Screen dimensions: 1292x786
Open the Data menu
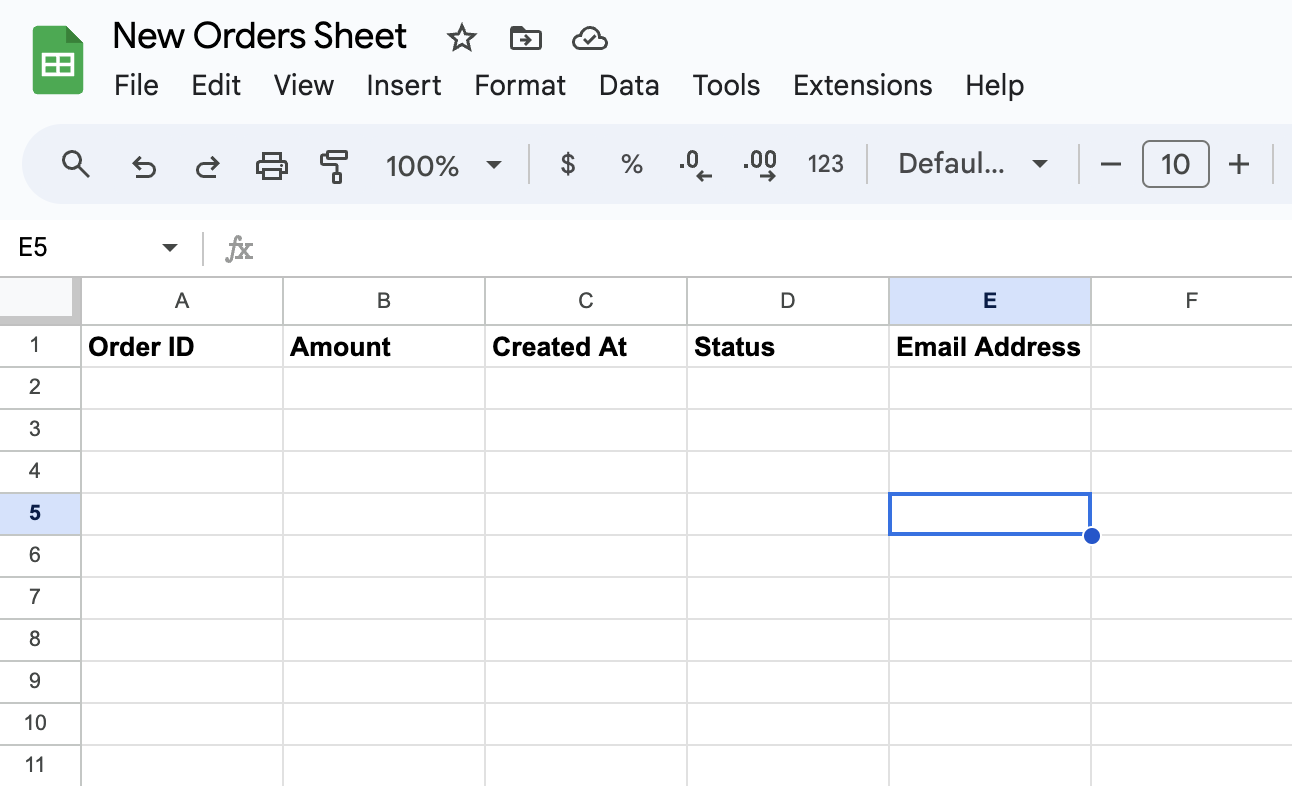629,86
